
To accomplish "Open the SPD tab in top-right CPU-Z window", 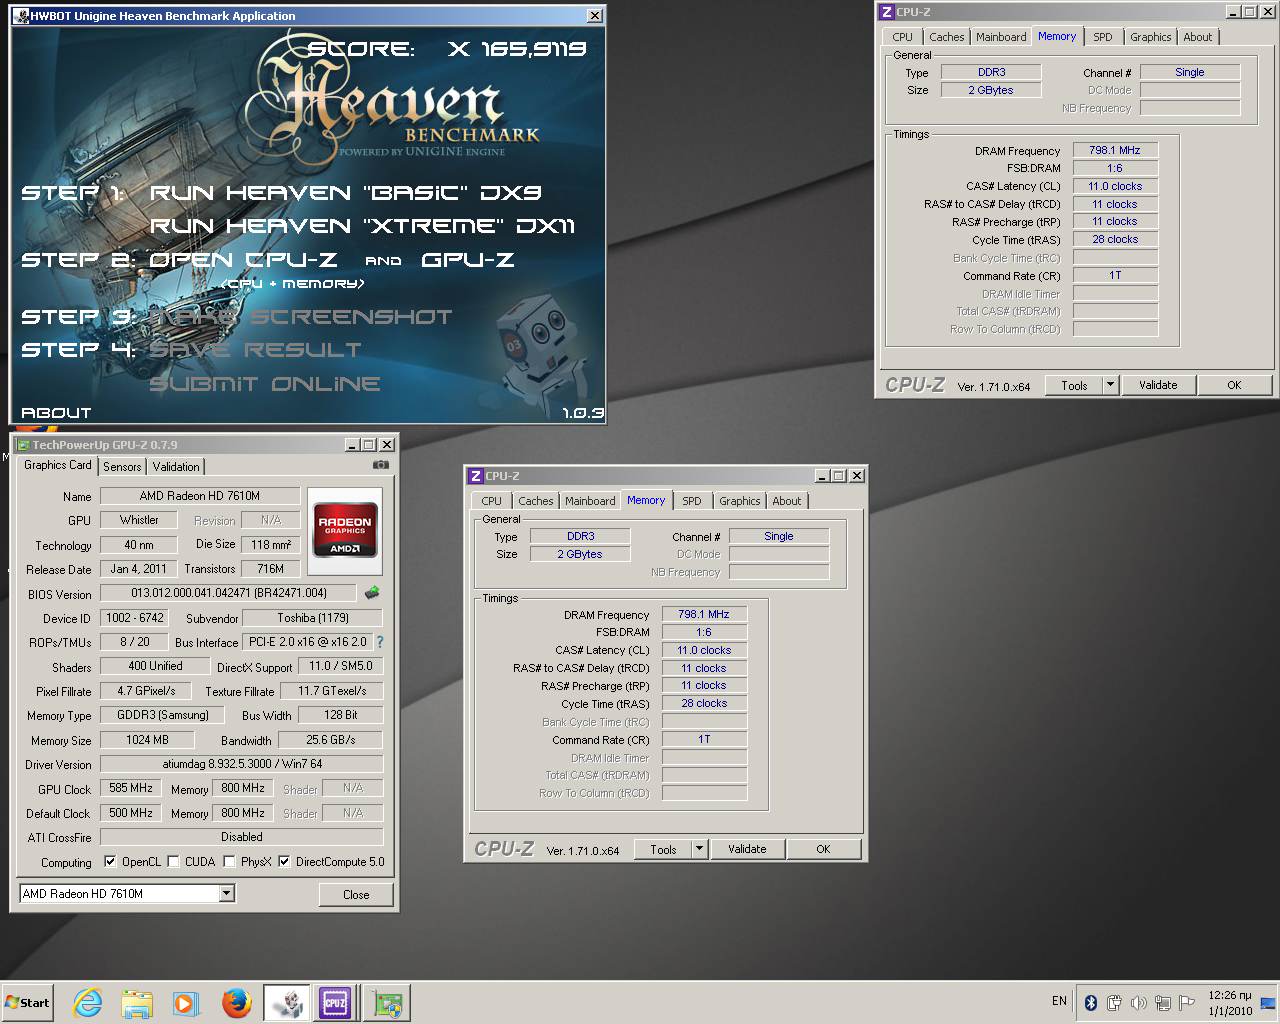I will [1103, 37].
